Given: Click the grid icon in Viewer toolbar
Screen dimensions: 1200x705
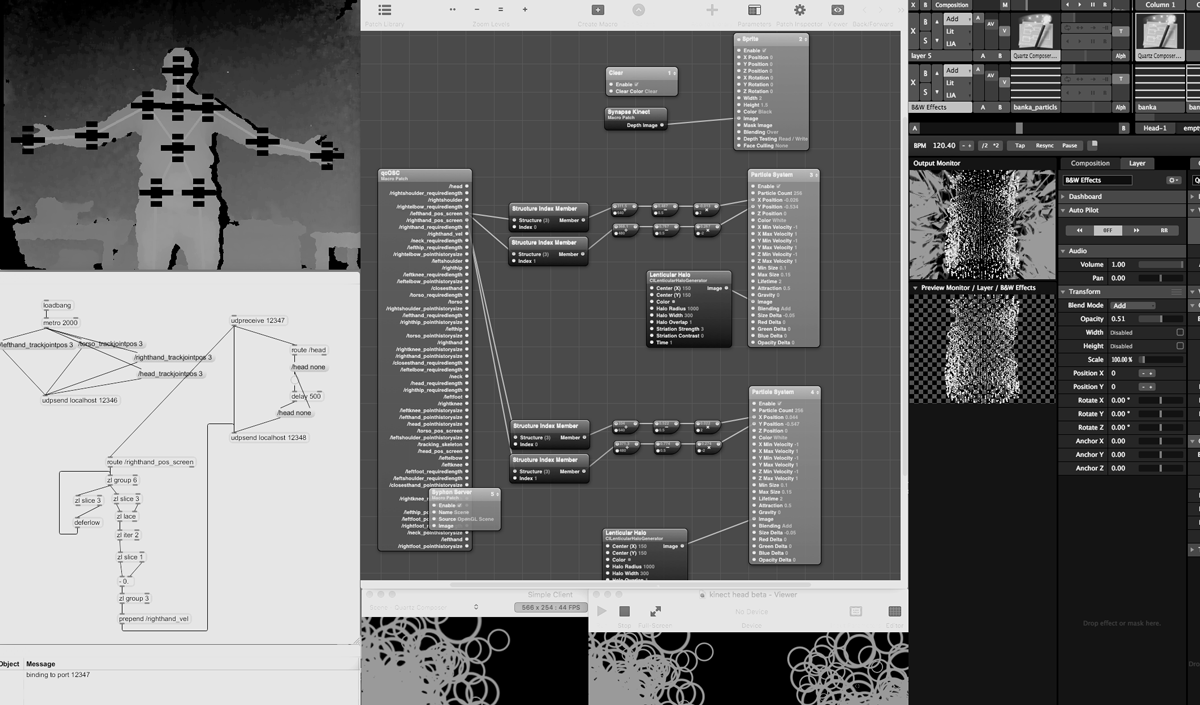Looking at the screenshot, I should tap(895, 611).
